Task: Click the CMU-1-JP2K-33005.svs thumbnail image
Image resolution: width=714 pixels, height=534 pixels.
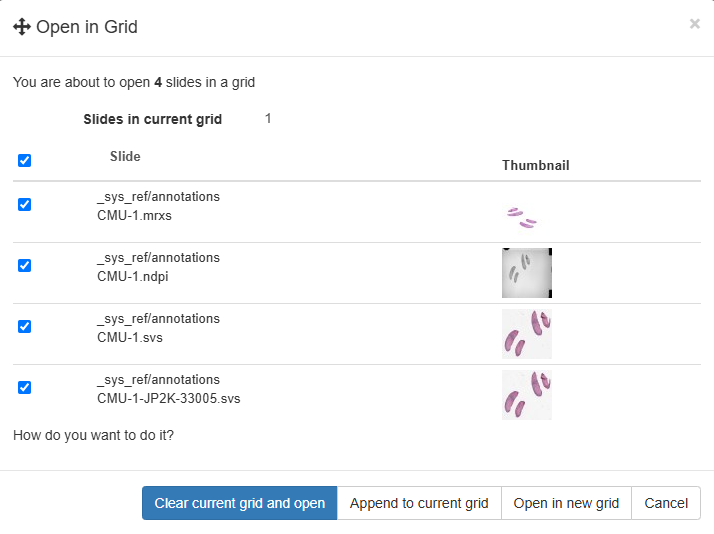Action: 527,395
